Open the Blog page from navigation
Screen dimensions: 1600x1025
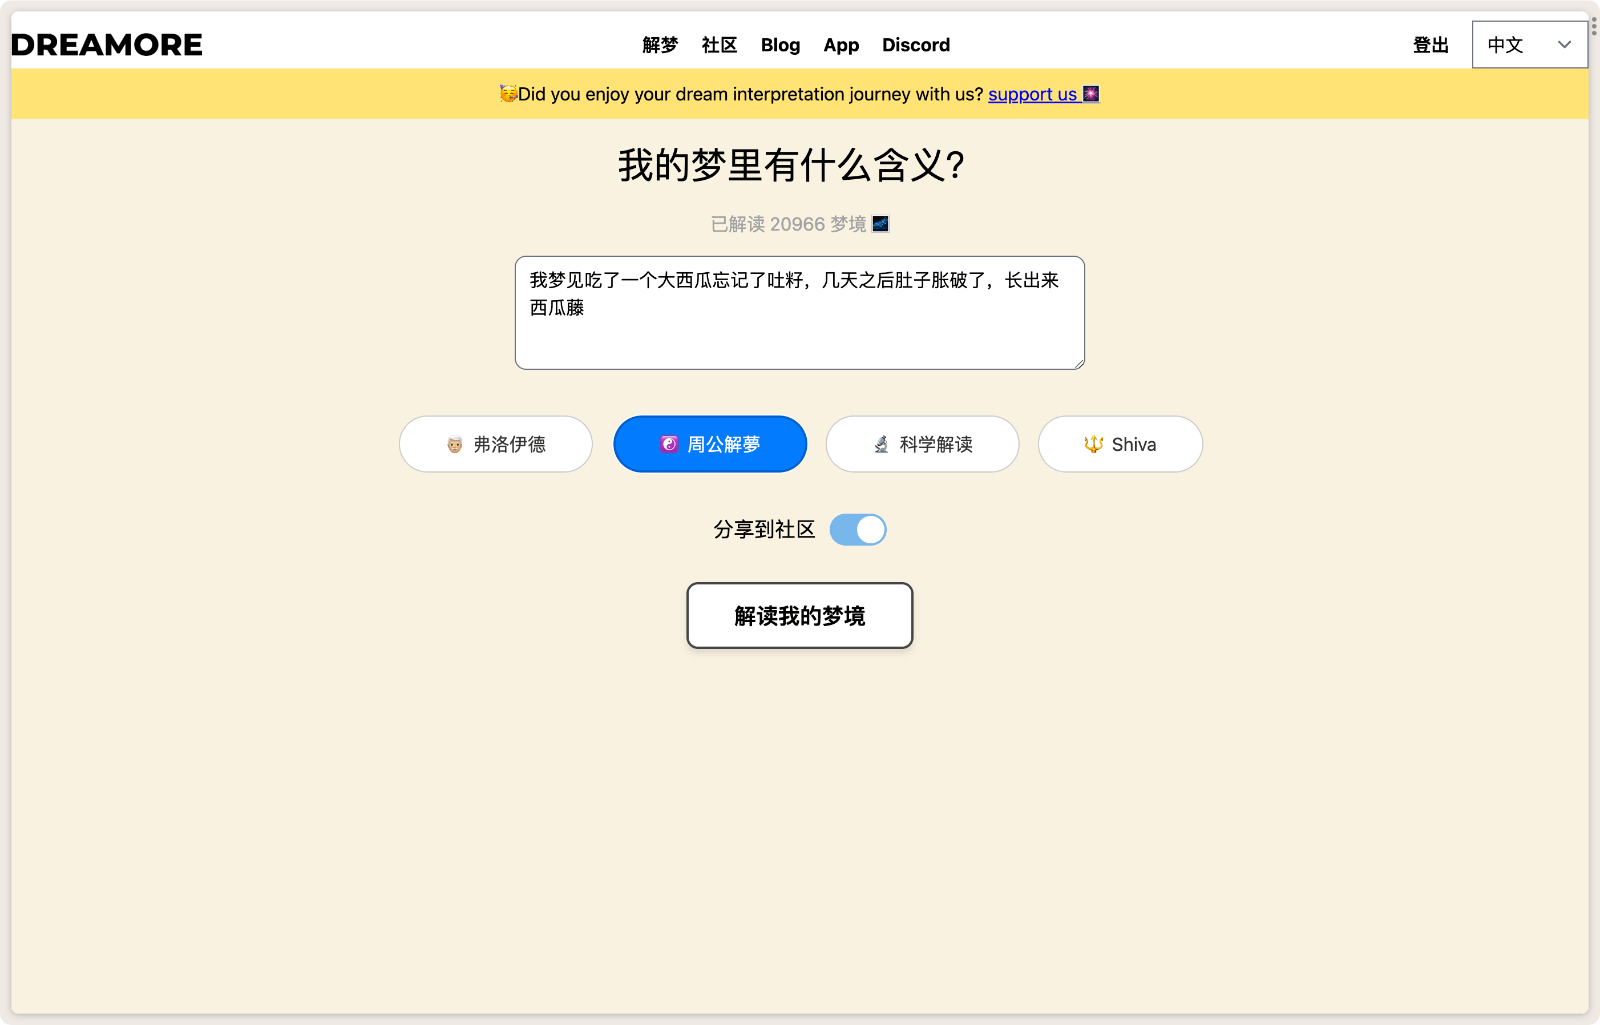[x=780, y=45]
